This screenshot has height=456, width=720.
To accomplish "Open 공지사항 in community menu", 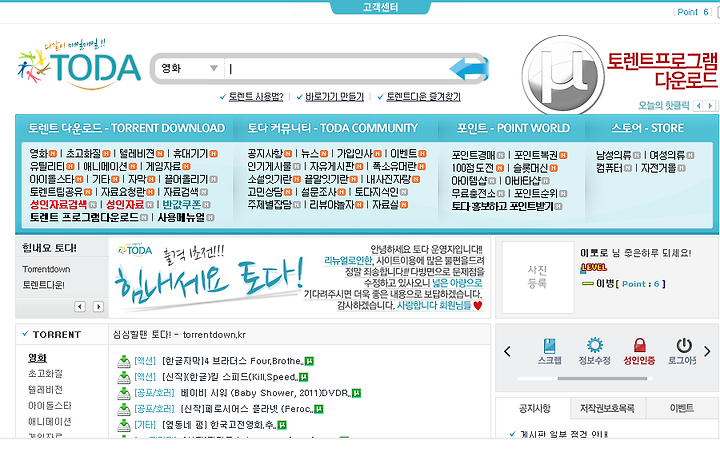I will point(265,153).
